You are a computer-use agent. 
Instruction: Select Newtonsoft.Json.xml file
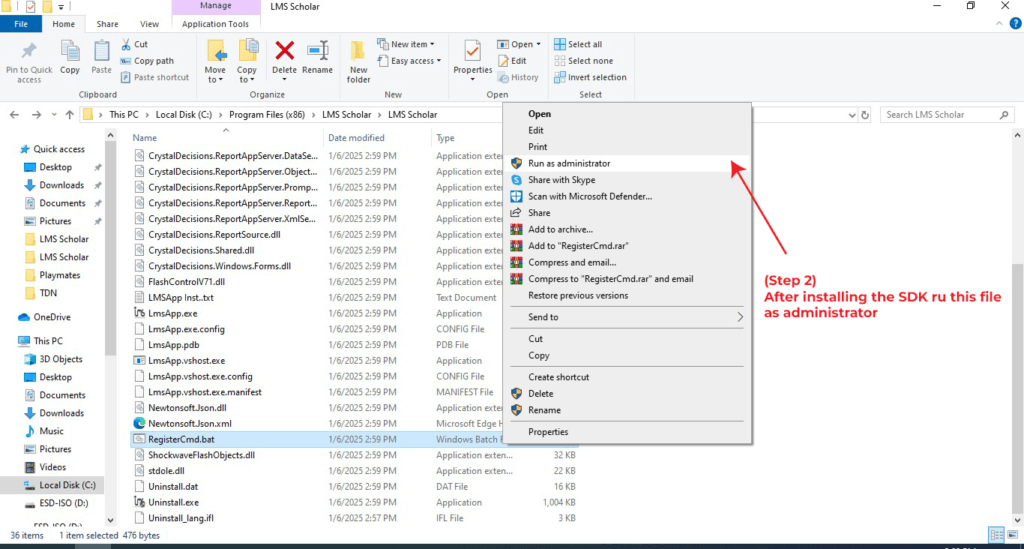[x=189, y=424]
